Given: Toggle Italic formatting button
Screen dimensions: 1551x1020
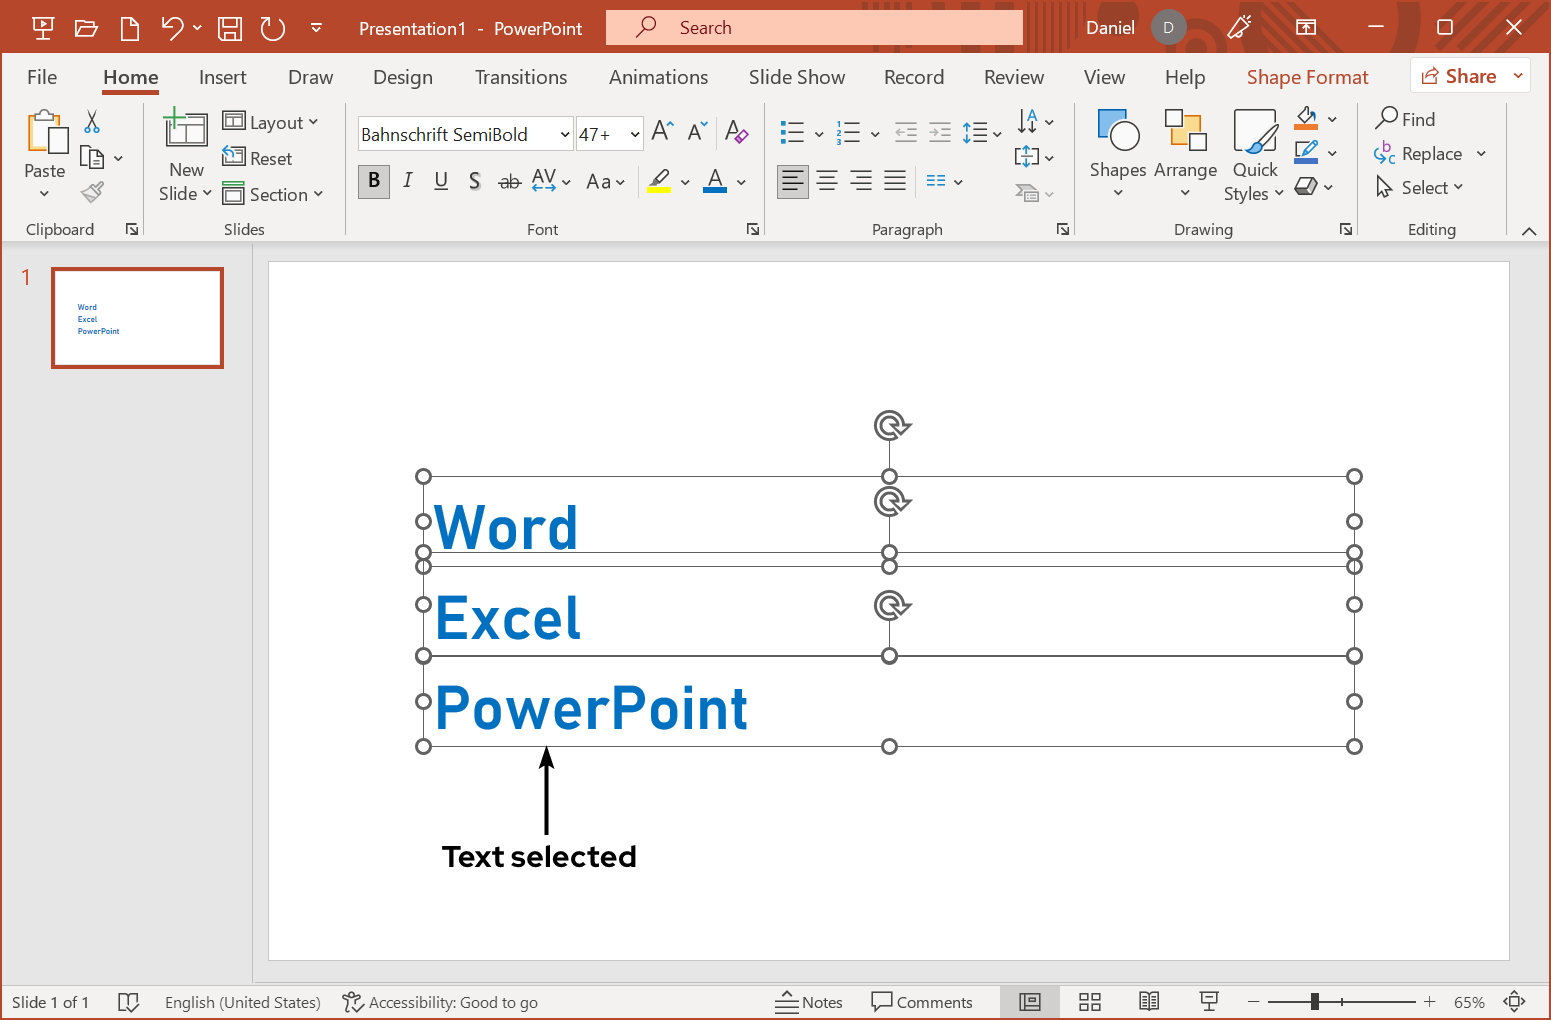Looking at the screenshot, I should tap(408, 181).
